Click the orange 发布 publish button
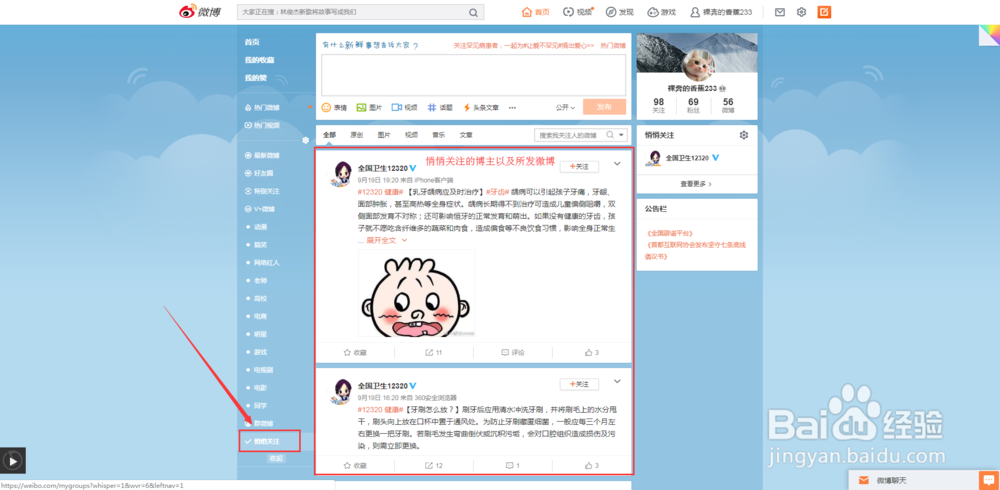The width and height of the screenshot is (1000, 490). 604,107
